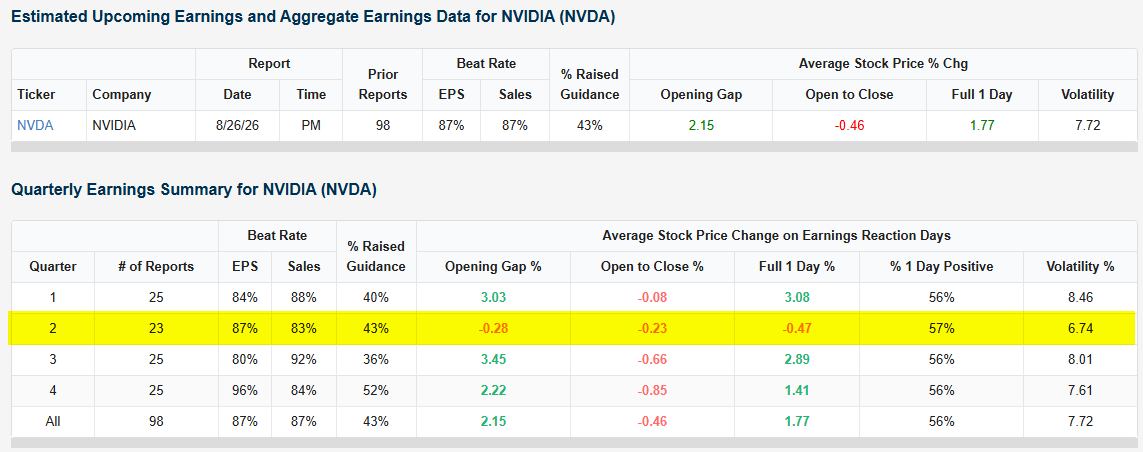Viewport: 1143px width, 452px height.
Task: Select the 23 reports count in quarter 2
Action: tap(156, 328)
